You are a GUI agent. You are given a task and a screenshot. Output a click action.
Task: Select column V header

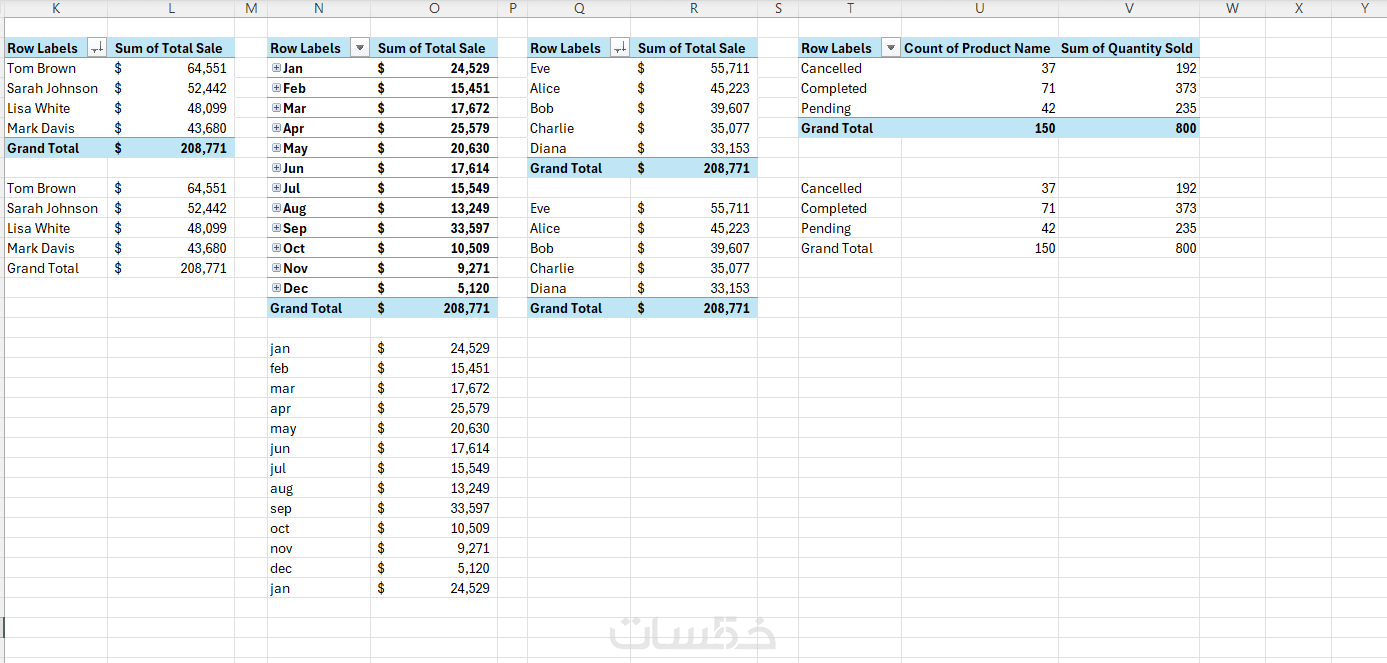click(x=1129, y=8)
